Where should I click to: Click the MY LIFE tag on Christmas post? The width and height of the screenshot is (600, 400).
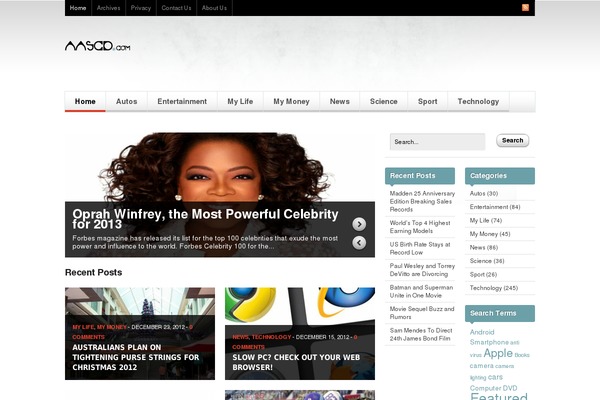click(x=83, y=327)
